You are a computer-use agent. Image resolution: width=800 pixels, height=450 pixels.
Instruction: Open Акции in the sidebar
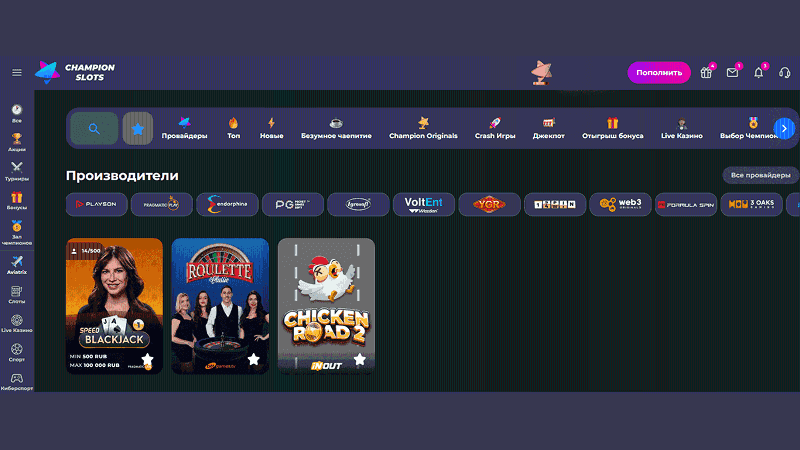(x=17, y=142)
